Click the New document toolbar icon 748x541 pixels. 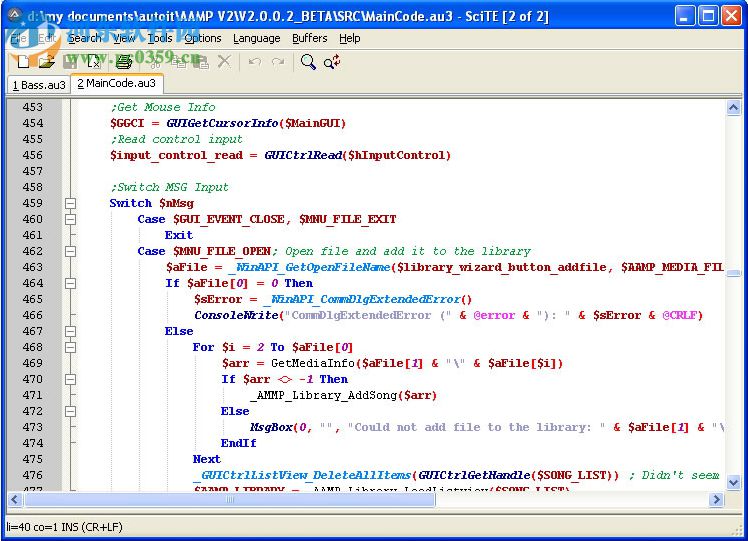point(23,62)
